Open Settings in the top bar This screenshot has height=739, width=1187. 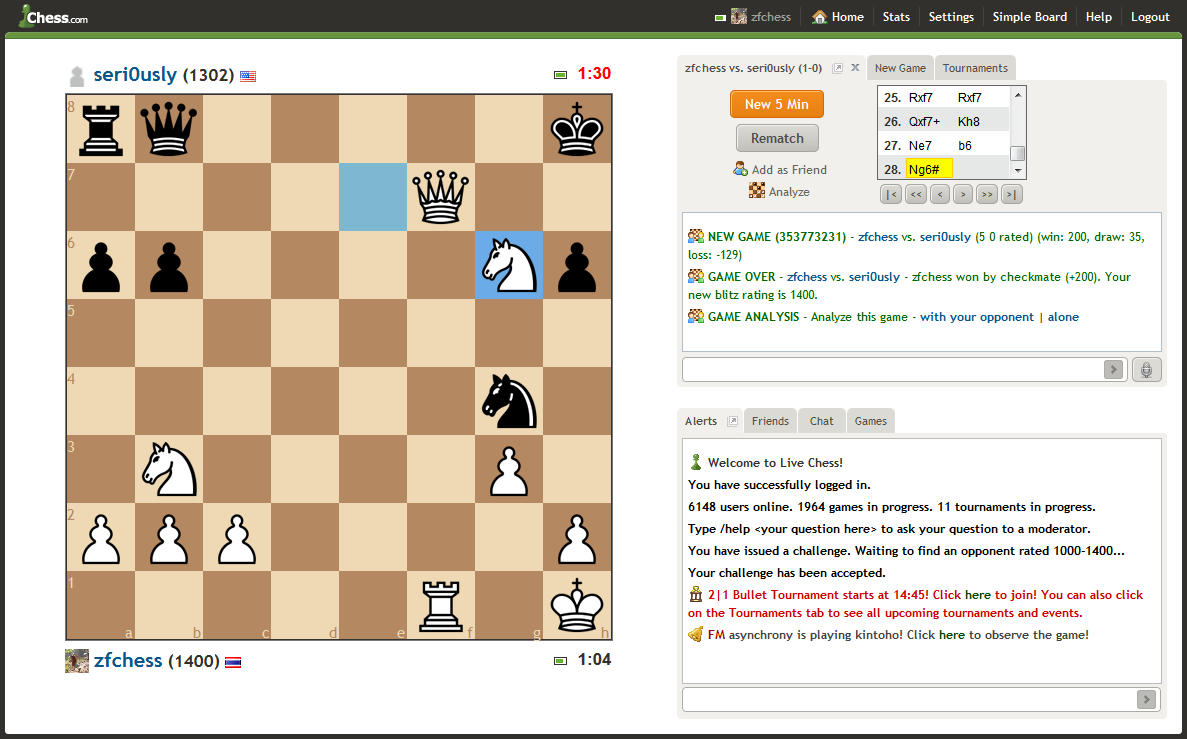(x=951, y=17)
